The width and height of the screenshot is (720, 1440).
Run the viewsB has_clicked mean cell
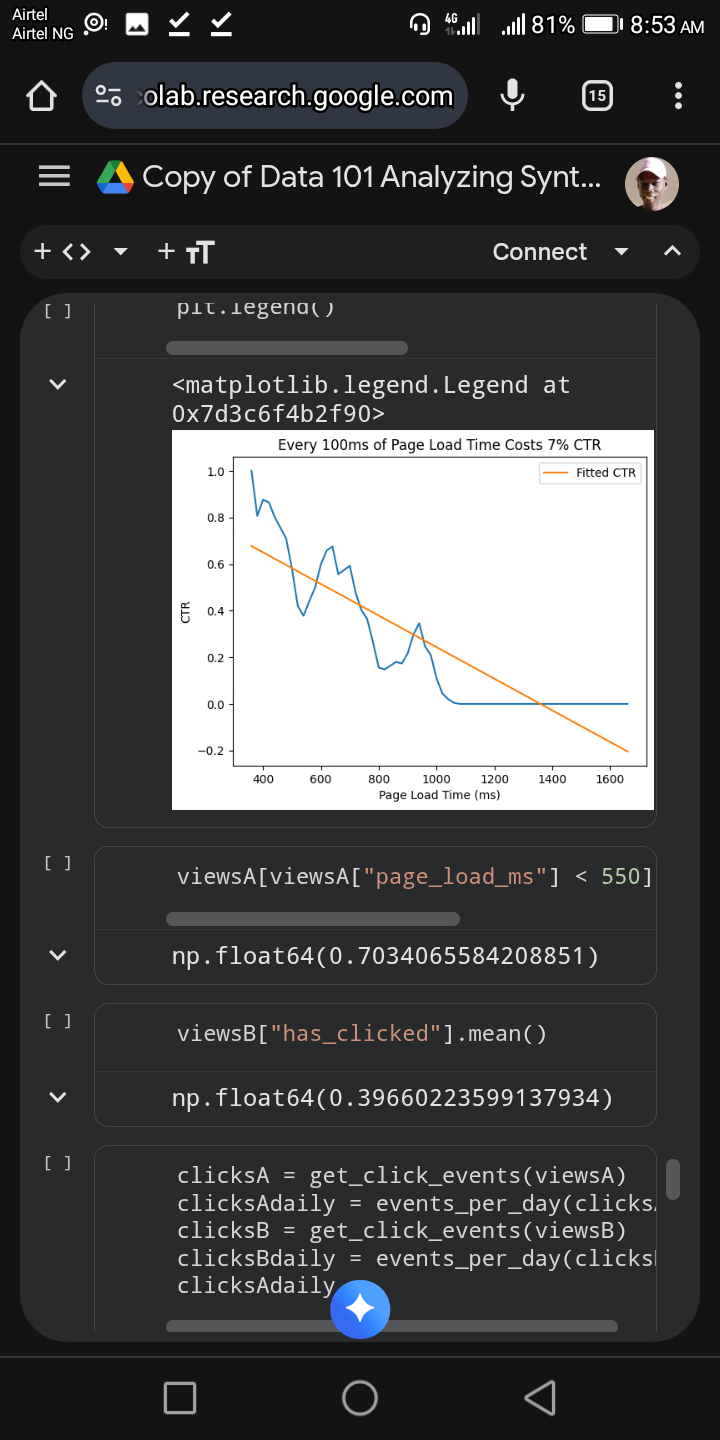tap(58, 1021)
